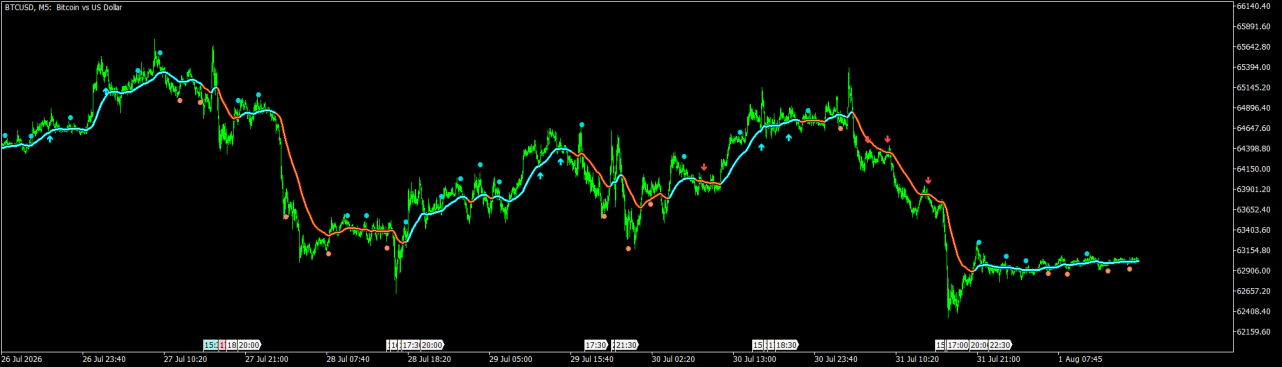Image resolution: width=1282 pixels, height=367 pixels.
Task: Select the 64150.00 price label
Action: pyautogui.click(x=1255, y=169)
